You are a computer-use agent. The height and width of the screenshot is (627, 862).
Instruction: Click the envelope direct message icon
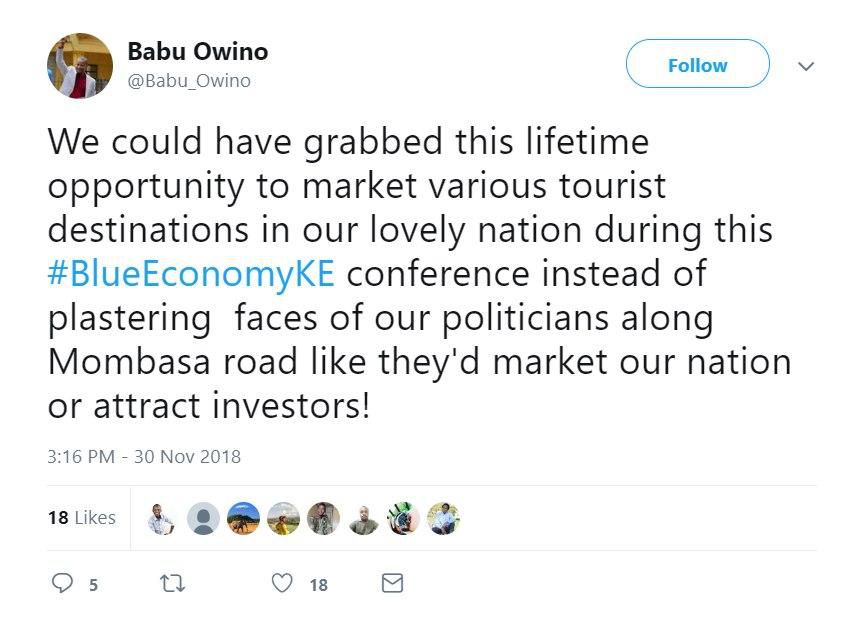(393, 583)
